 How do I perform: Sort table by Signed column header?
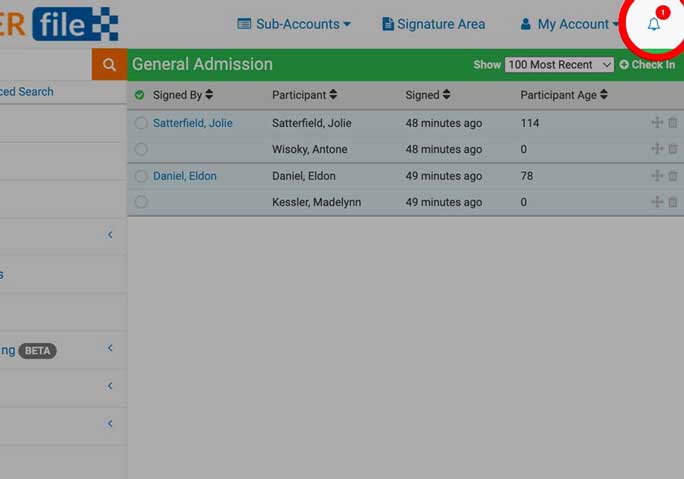click(x=428, y=95)
